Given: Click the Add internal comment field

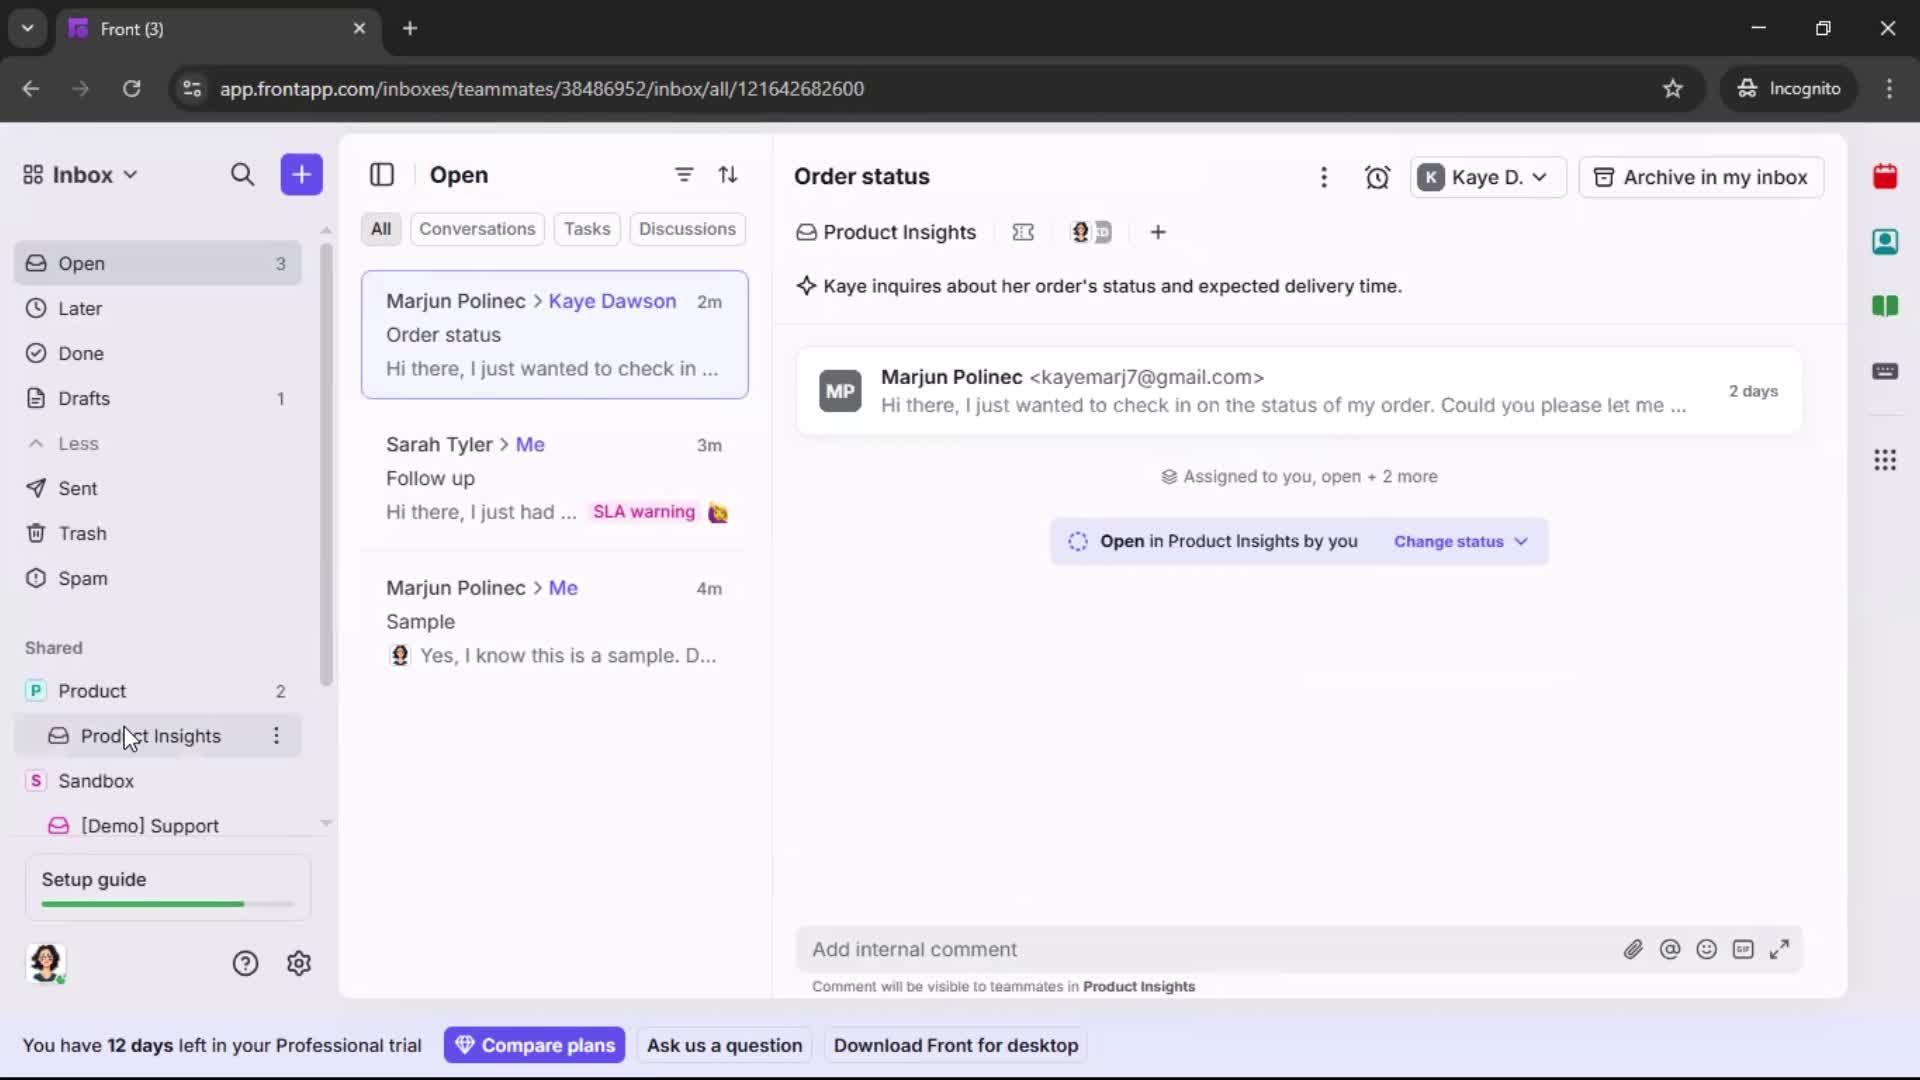Looking at the screenshot, I should (1100, 950).
